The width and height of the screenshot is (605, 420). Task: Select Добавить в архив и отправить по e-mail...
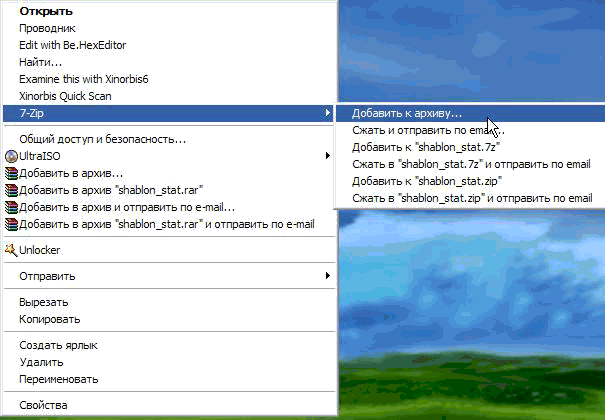pos(169,207)
